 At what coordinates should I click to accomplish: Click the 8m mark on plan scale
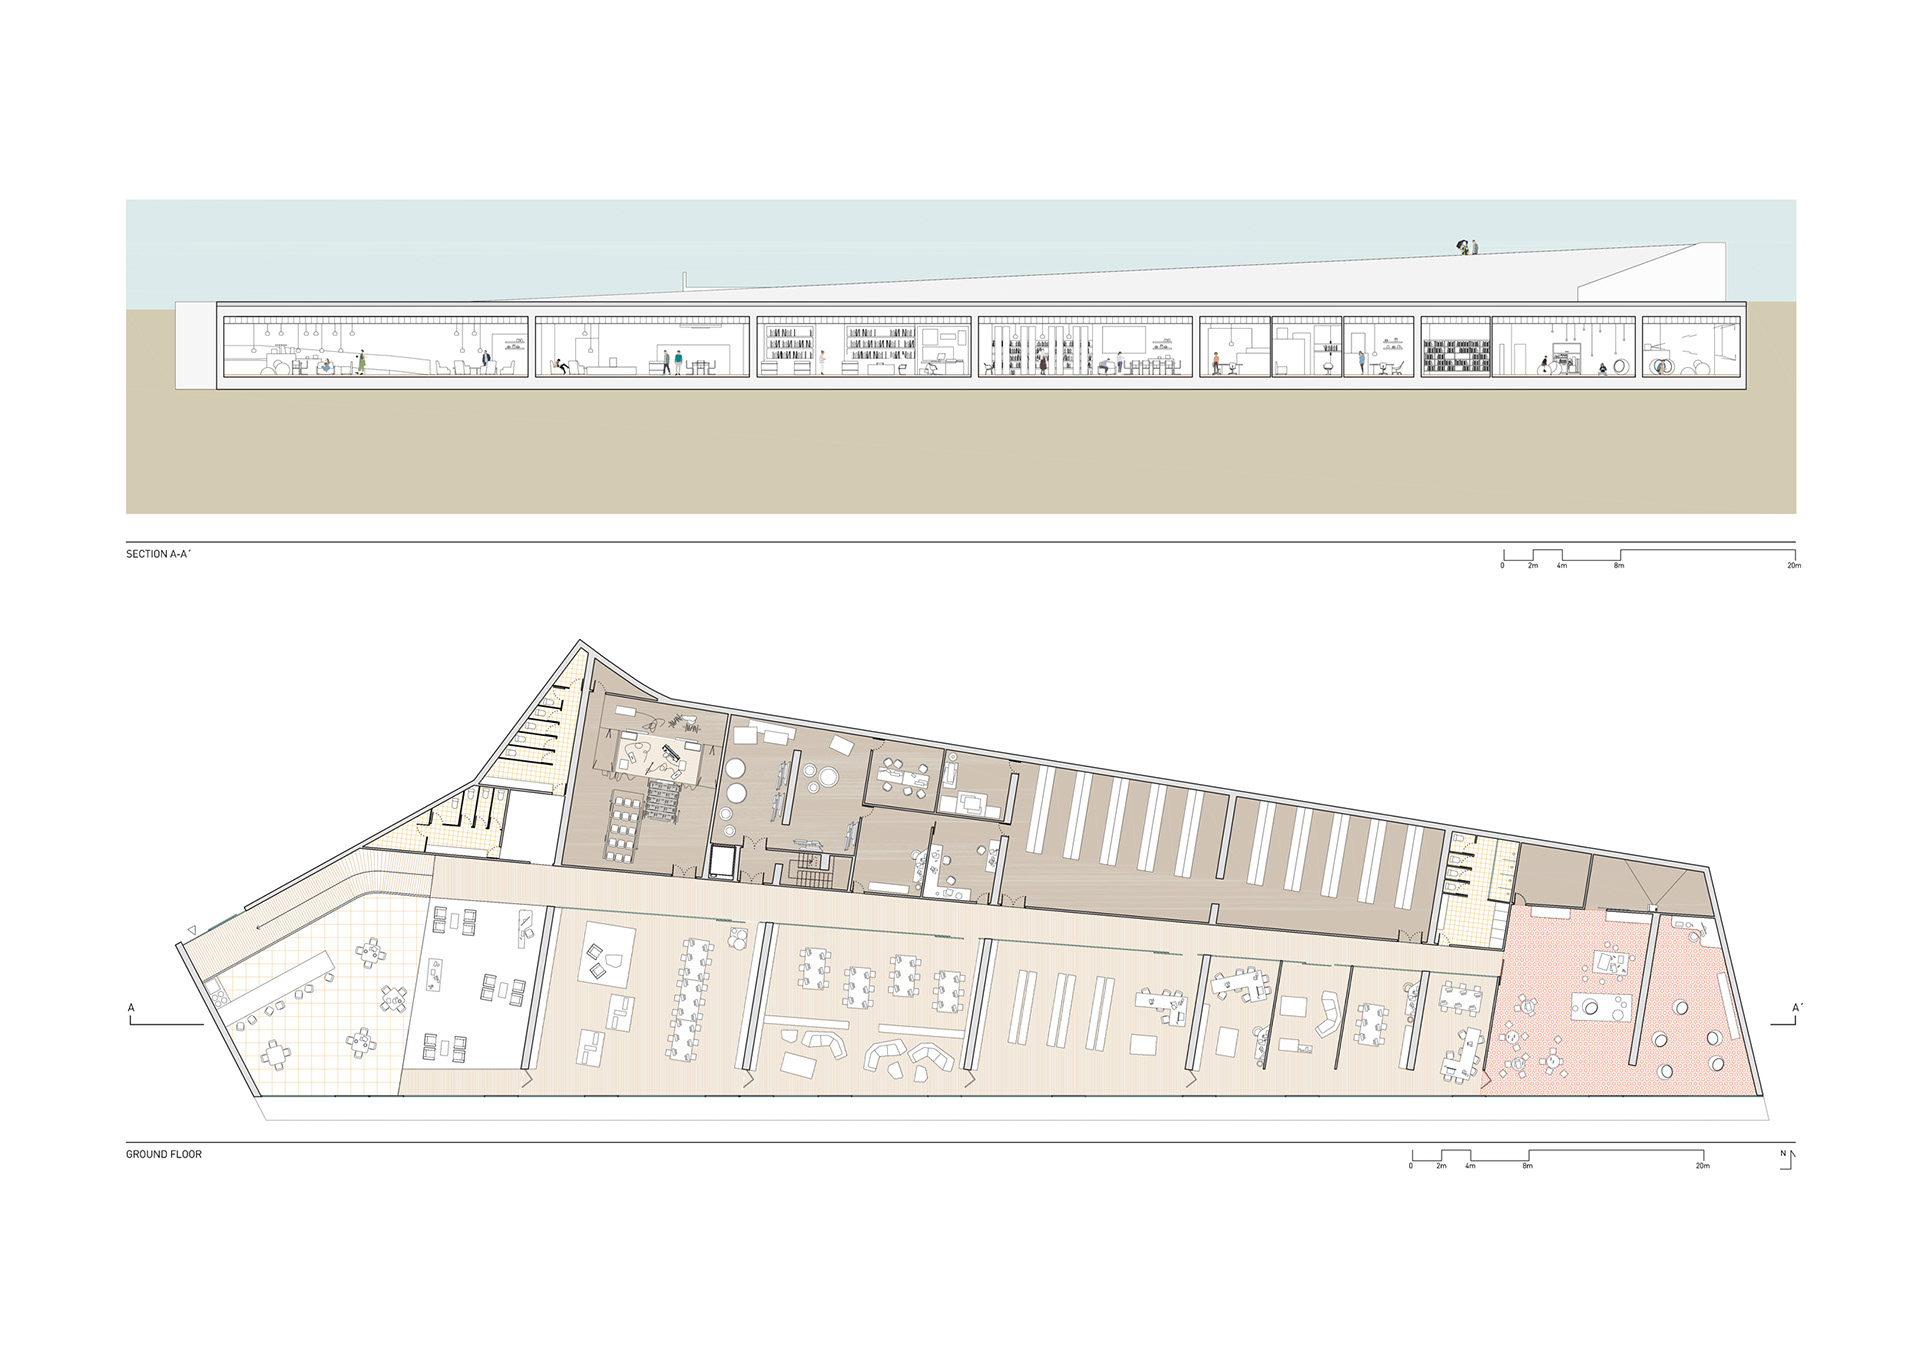[x=1527, y=1166]
